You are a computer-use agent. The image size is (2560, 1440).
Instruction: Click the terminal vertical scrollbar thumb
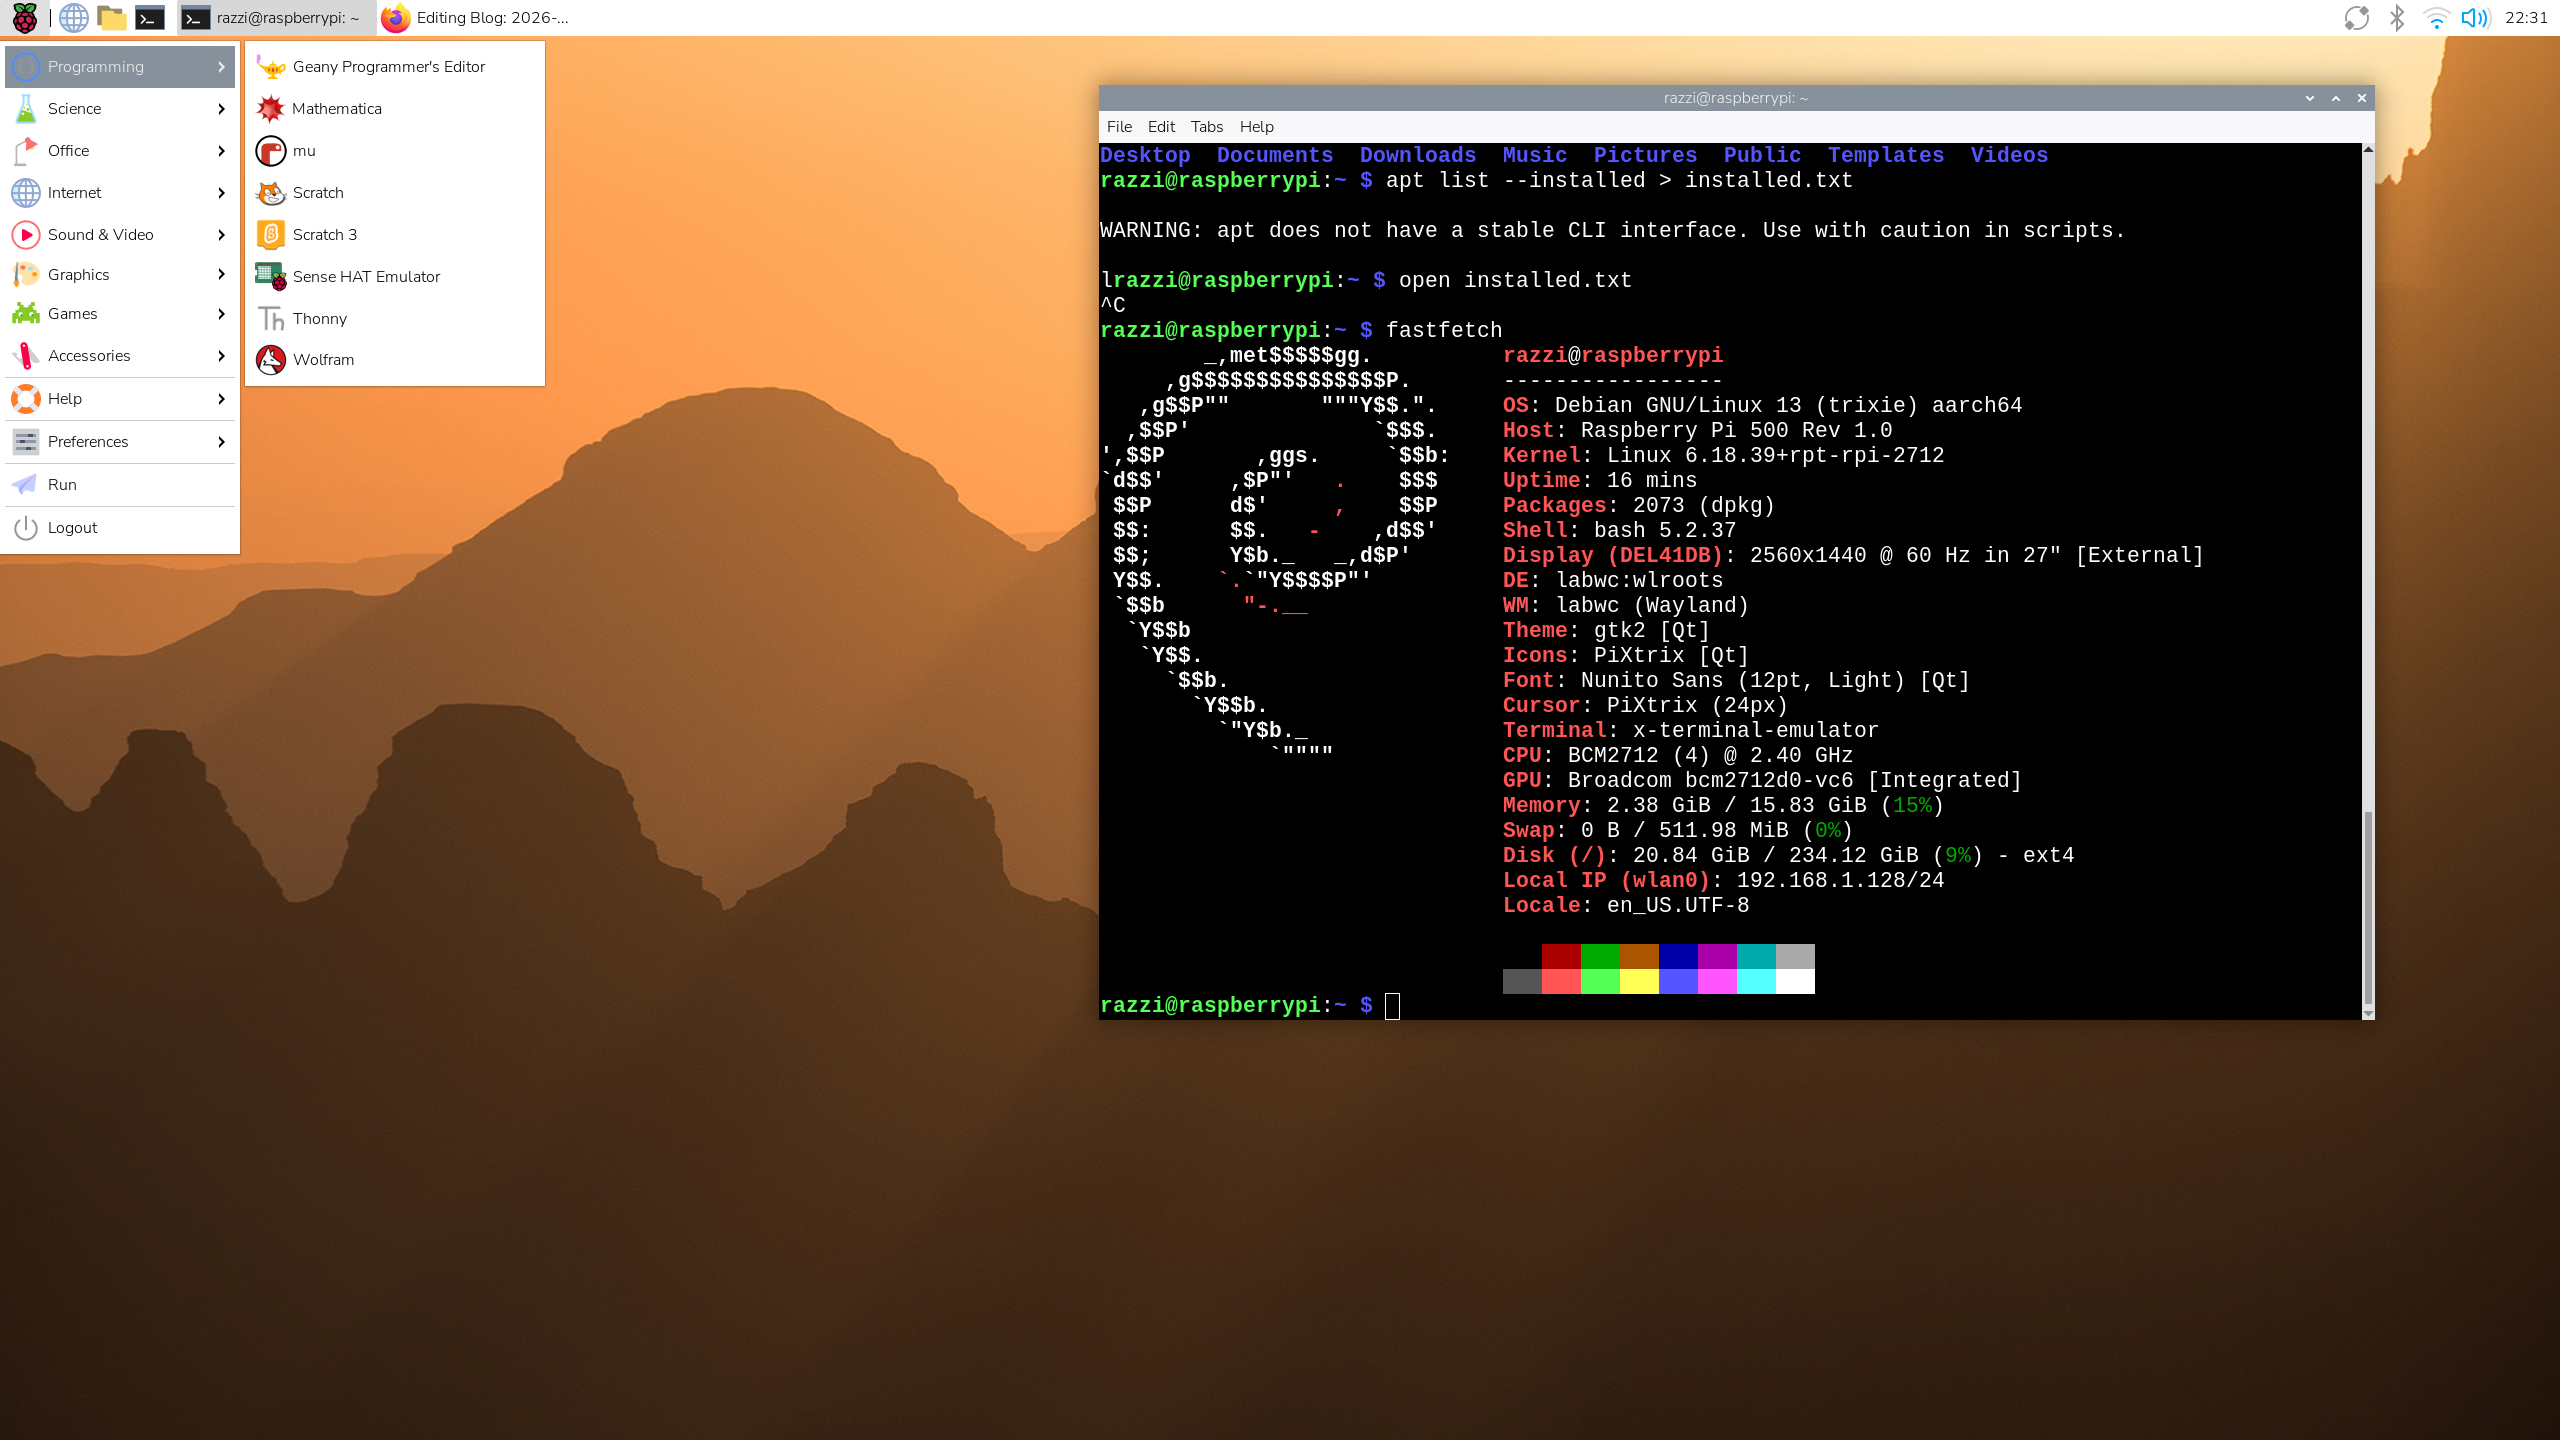tap(2368, 910)
